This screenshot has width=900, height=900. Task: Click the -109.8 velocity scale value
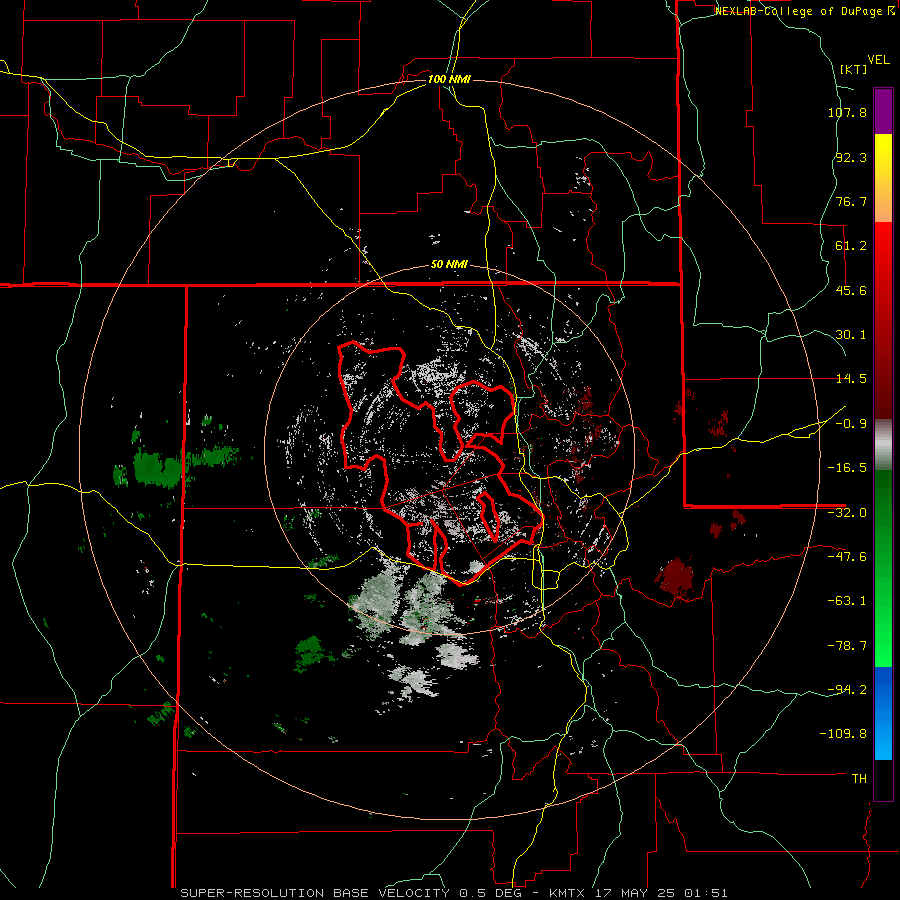coord(843,734)
